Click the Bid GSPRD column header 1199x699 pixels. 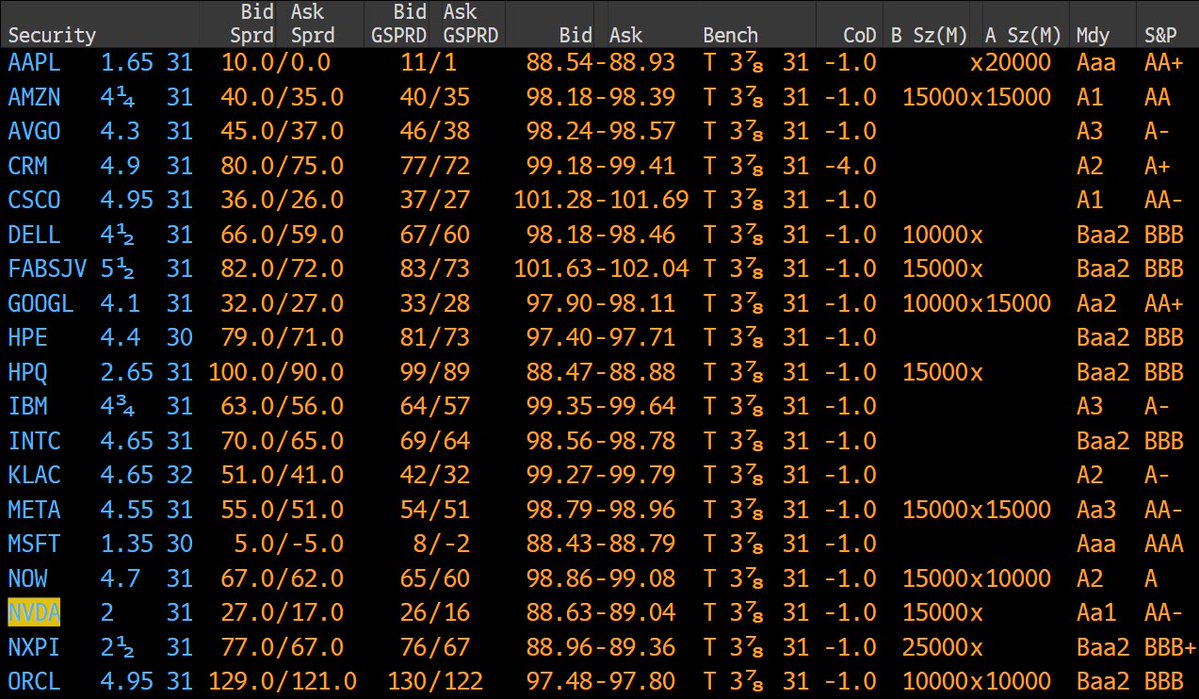click(398, 24)
